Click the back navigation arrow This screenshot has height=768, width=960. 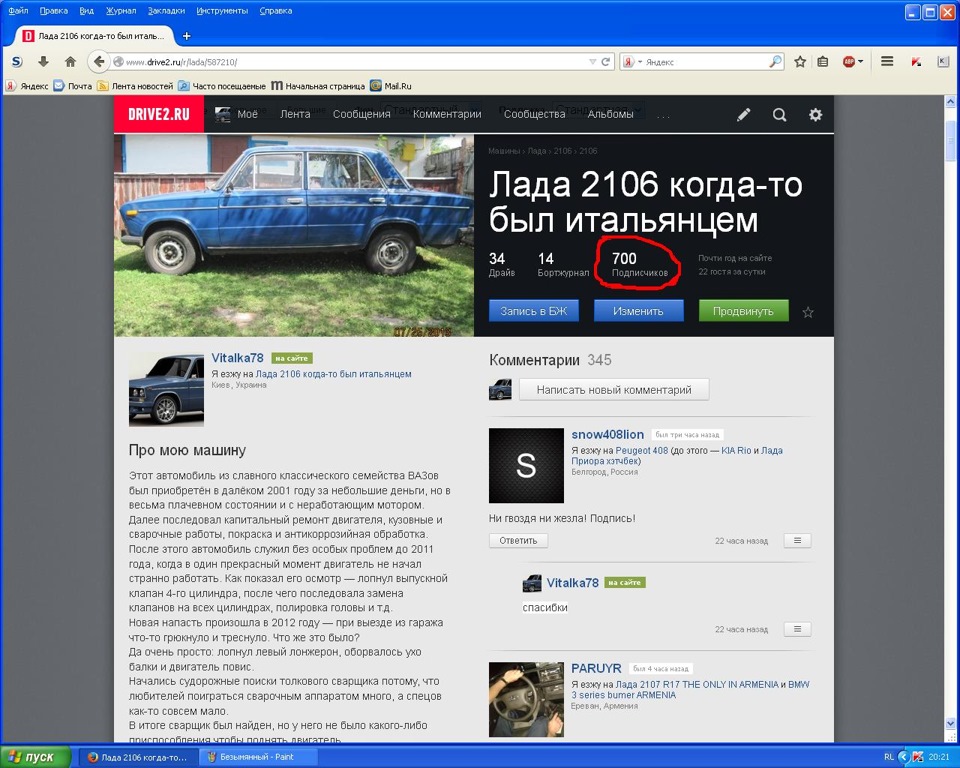pyautogui.click(x=99, y=62)
